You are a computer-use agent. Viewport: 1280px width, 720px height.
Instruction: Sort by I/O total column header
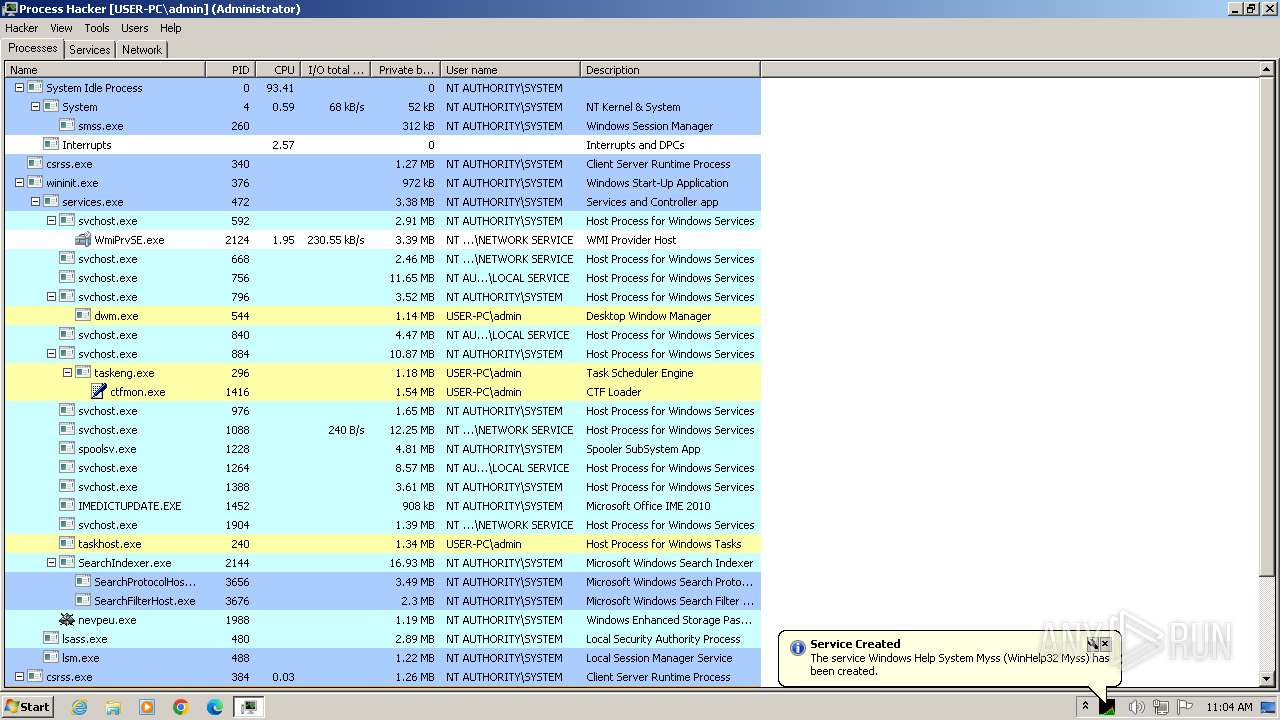point(335,70)
